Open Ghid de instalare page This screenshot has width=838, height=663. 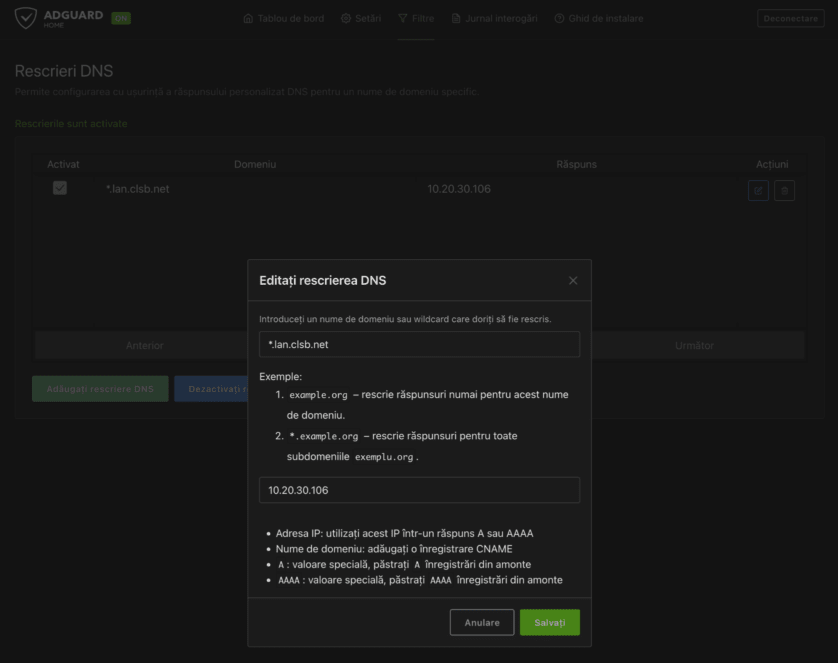tap(599, 19)
